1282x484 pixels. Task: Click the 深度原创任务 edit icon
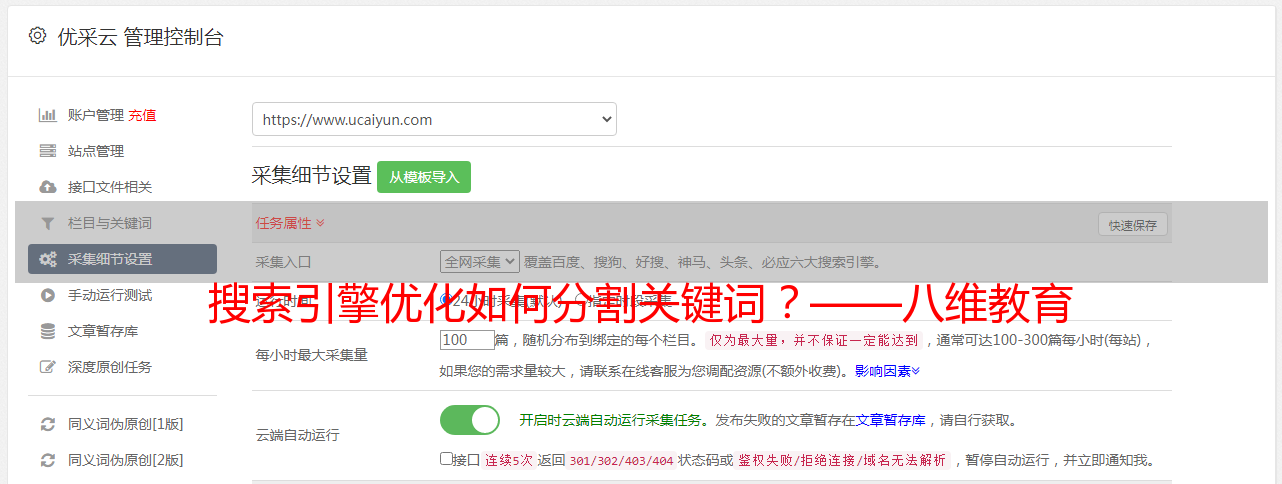click(x=47, y=367)
